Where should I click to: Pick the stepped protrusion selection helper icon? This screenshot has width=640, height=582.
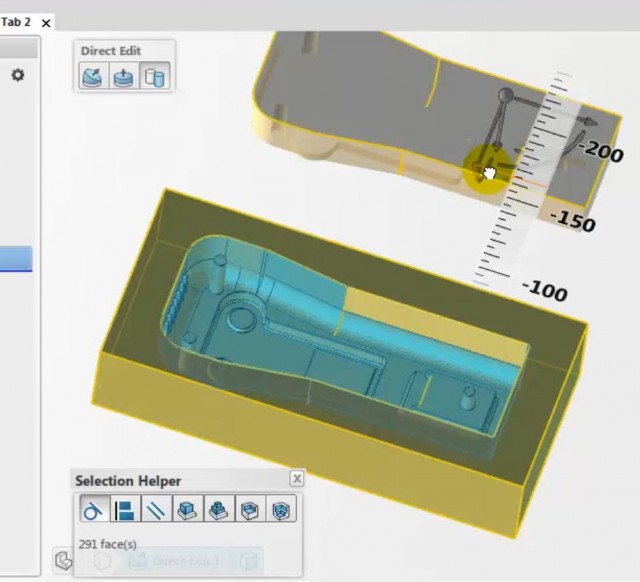click(x=219, y=508)
